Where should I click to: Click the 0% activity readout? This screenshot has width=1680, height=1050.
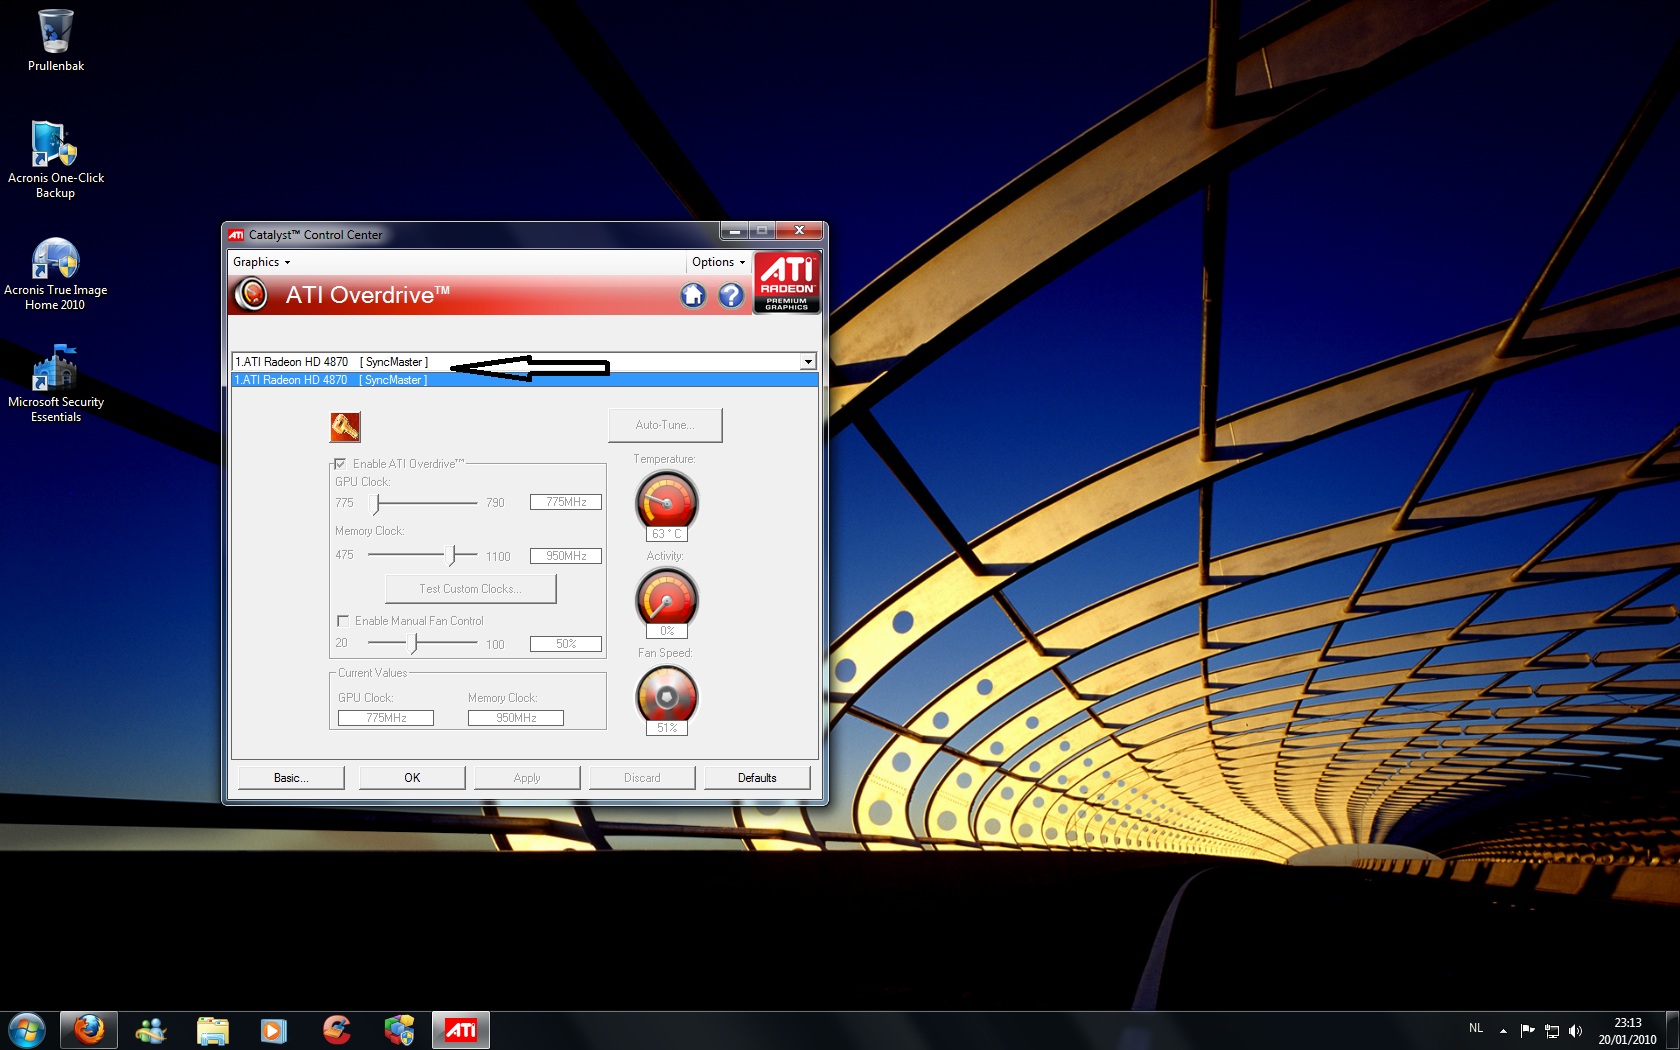tap(667, 631)
